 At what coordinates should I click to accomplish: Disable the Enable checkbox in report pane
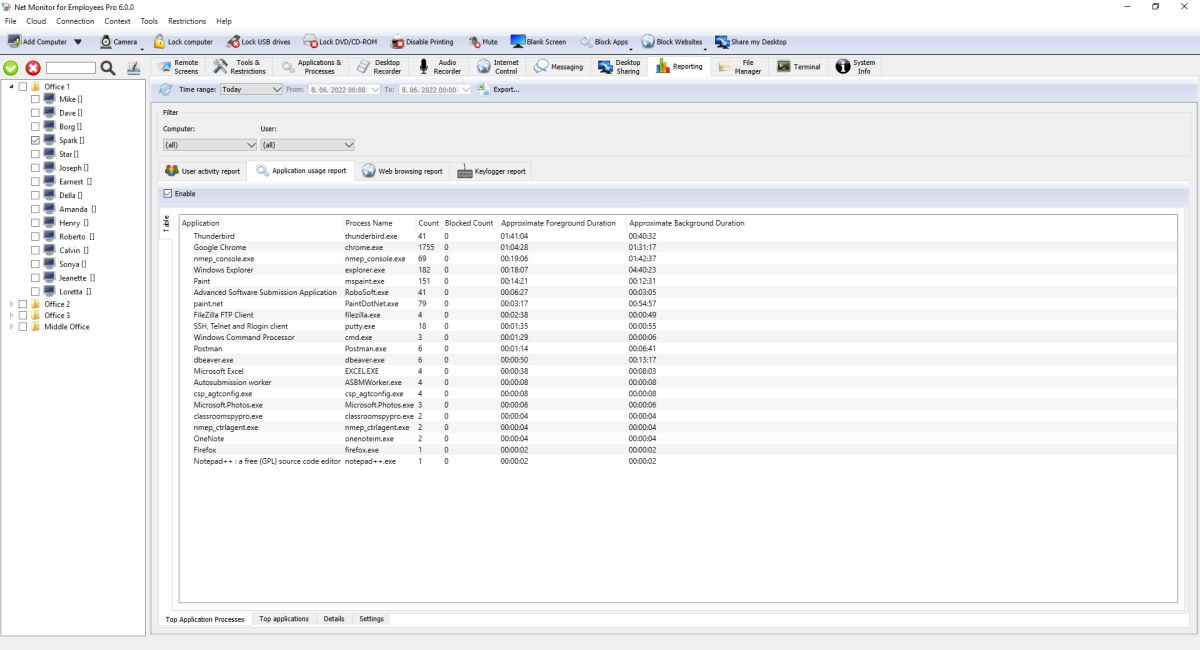pos(166,193)
